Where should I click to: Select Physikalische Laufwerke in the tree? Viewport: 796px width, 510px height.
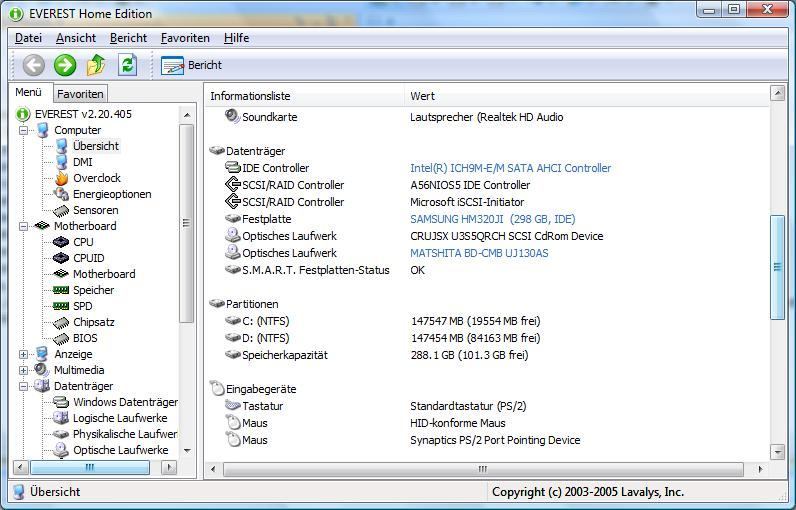tap(125, 434)
